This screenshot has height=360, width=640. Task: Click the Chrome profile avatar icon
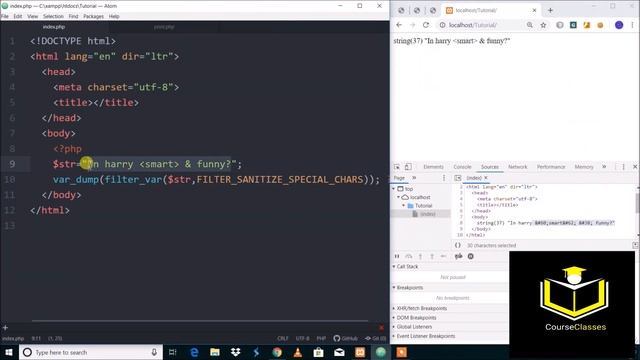pos(619,25)
